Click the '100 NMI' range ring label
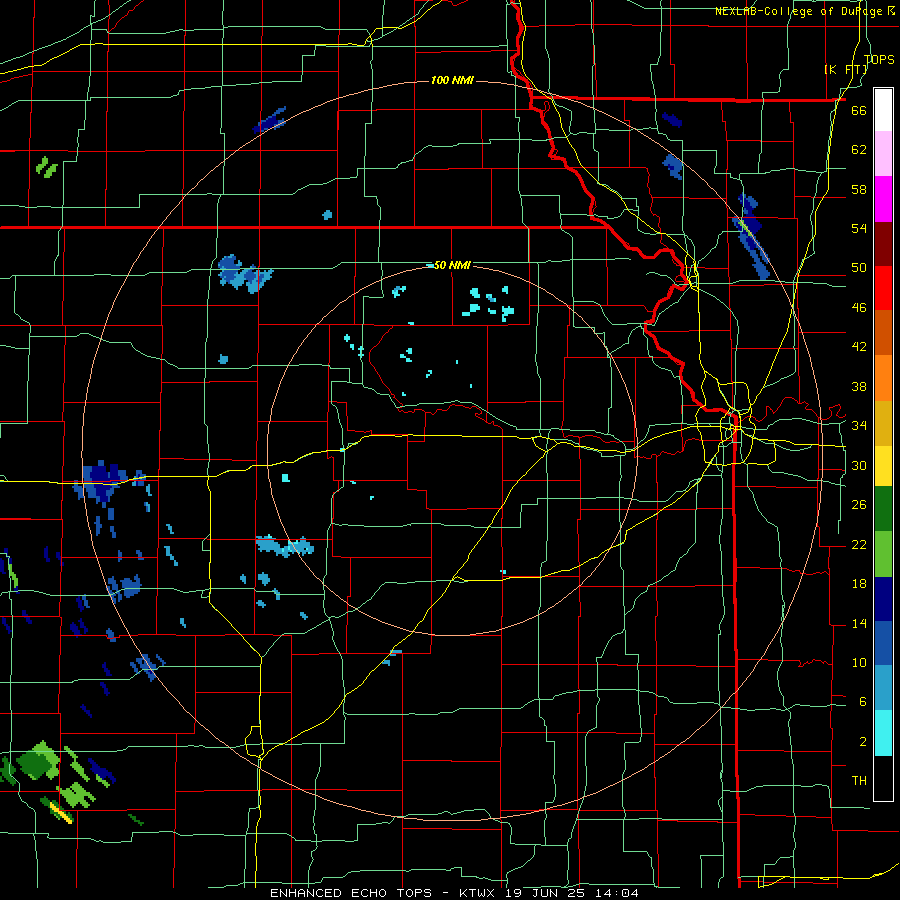 [x=452, y=80]
